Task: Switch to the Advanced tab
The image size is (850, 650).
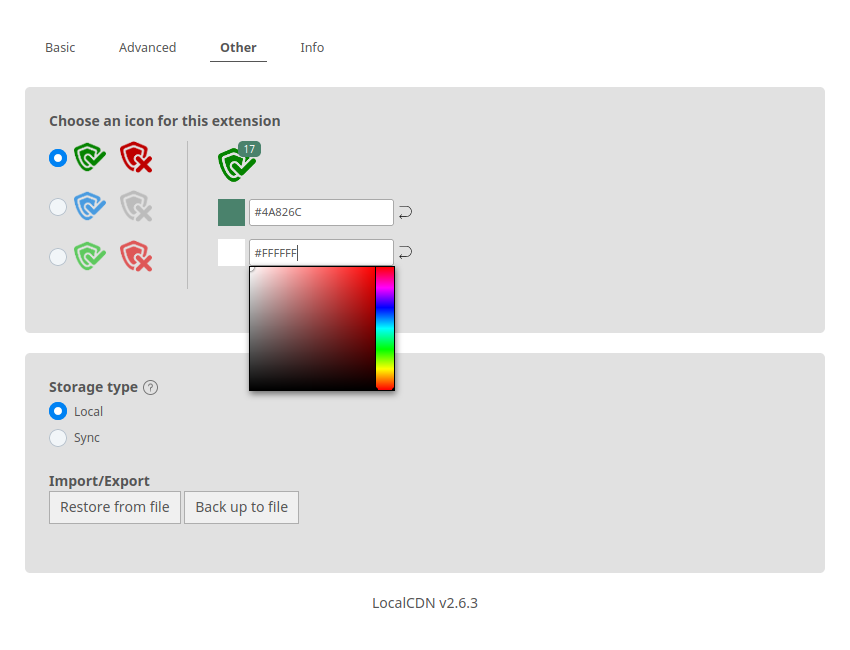Action: [x=147, y=48]
